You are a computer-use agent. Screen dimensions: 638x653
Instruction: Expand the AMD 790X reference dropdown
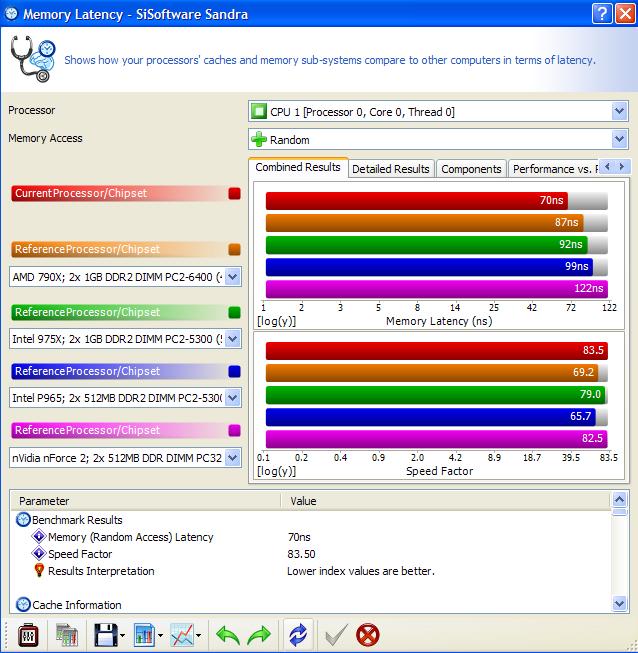tap(233, 277)
